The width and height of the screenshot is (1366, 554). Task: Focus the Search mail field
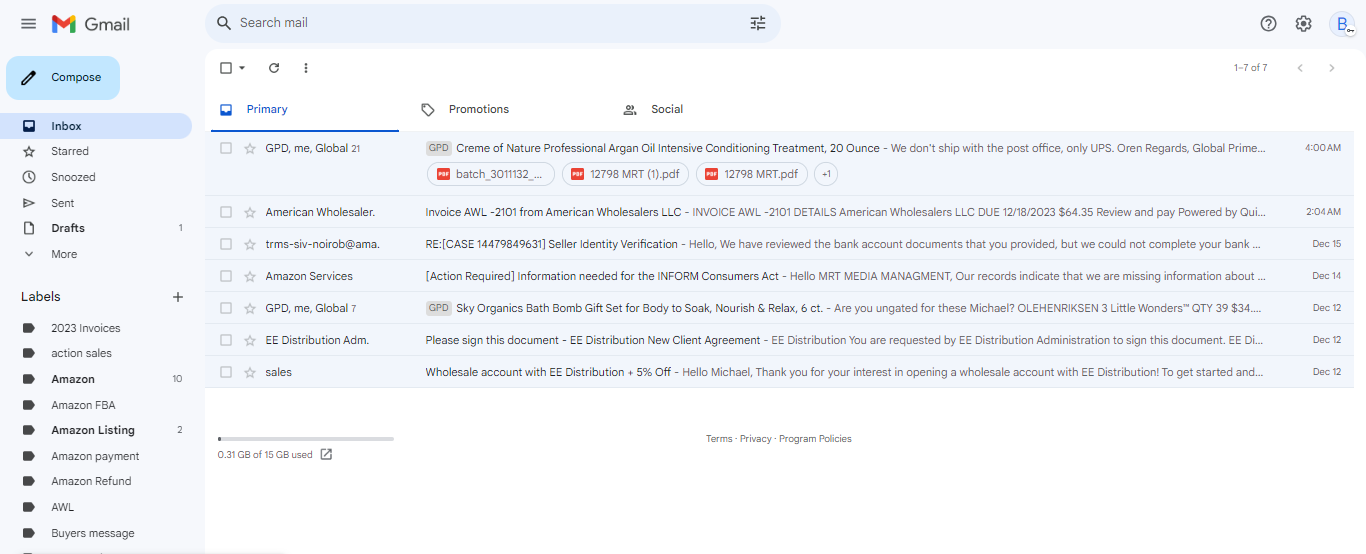(x=490, y=23)
